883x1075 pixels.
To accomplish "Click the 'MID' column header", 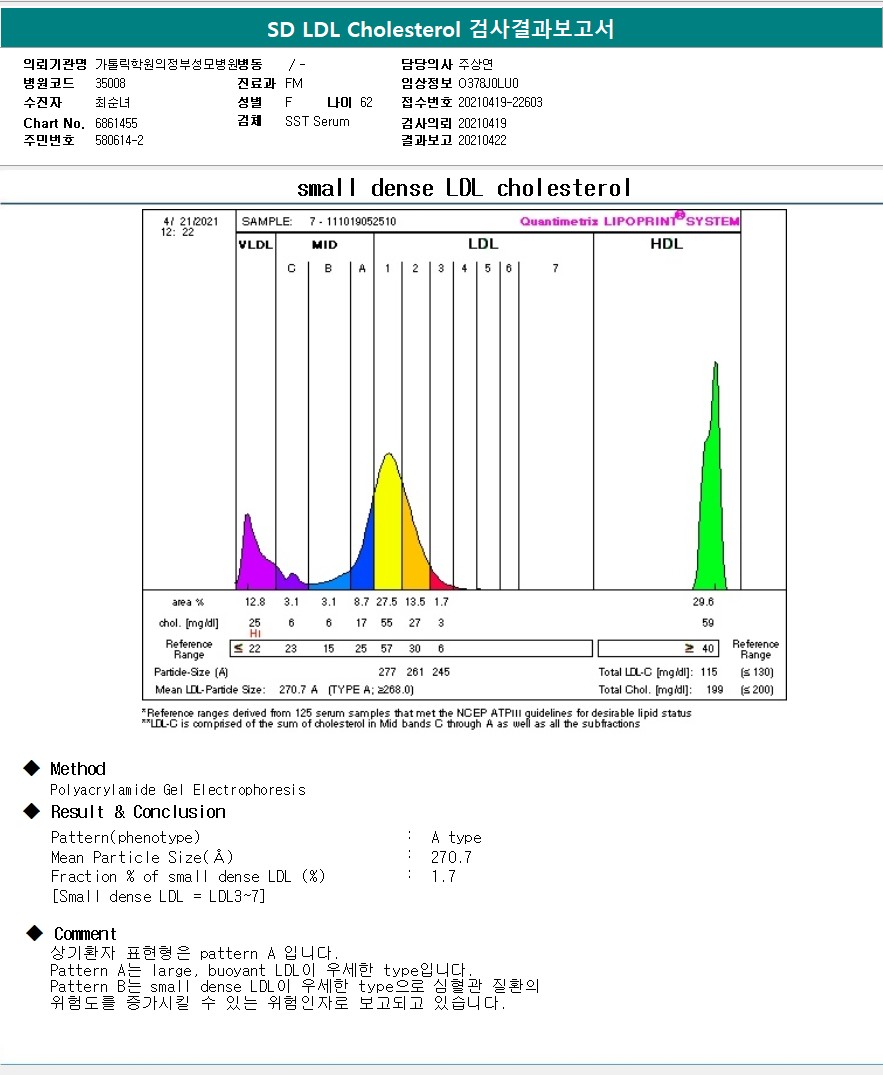I will (x=324, y=245).
